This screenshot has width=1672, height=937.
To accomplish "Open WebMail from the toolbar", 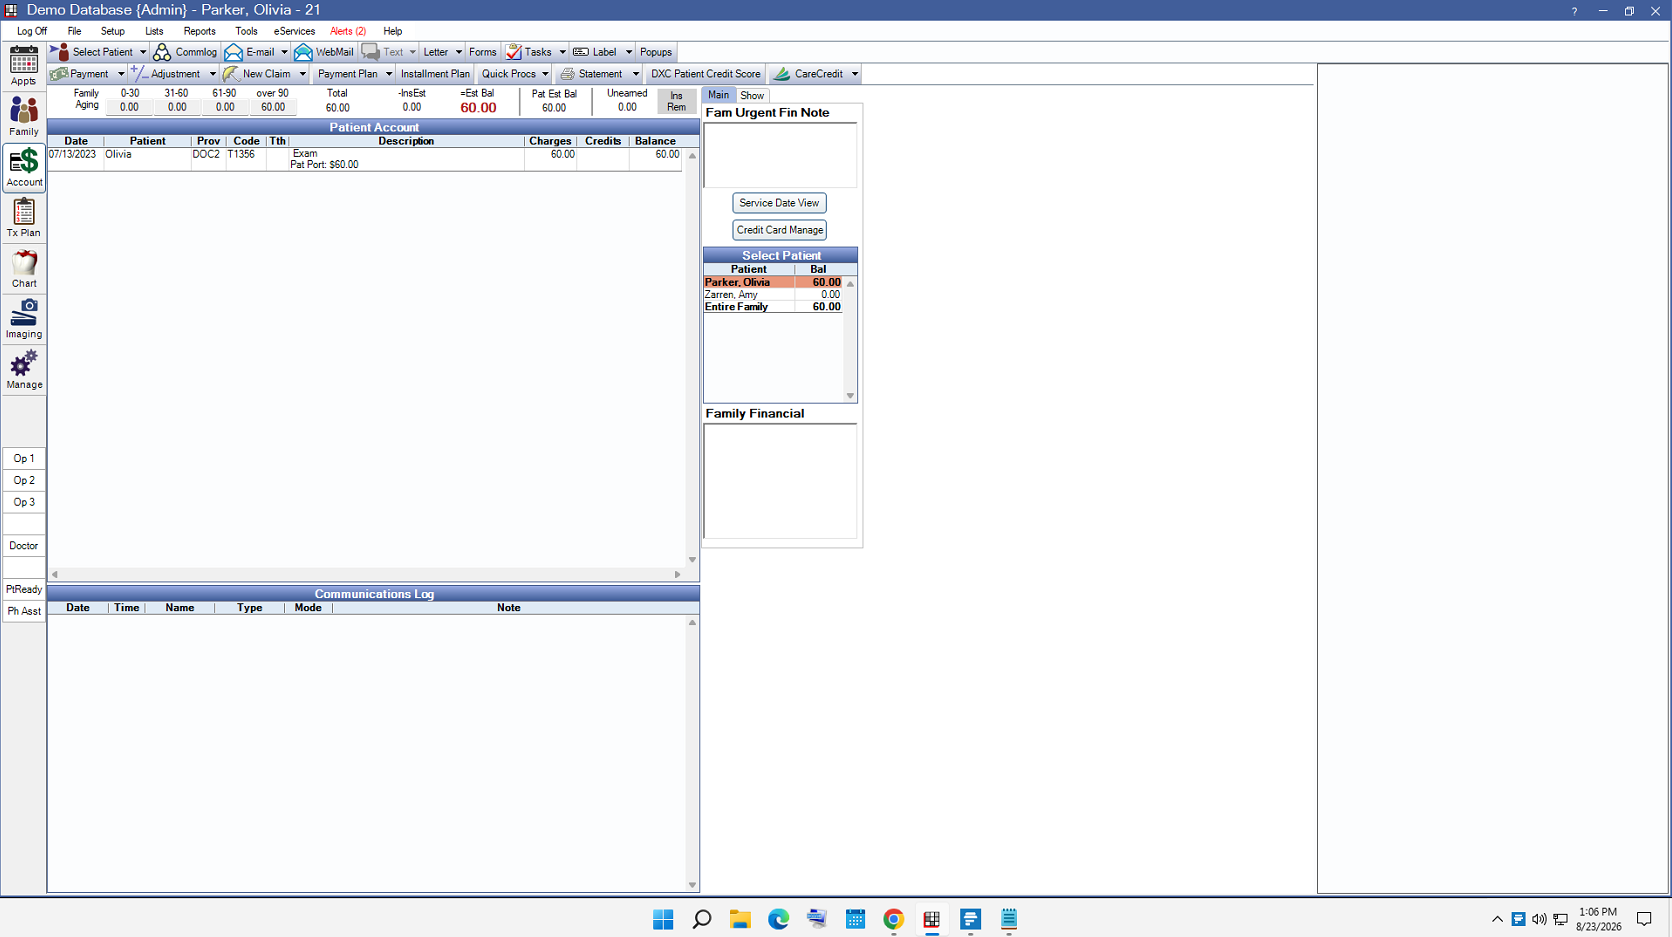I will pyautogui.click(x=324, y=52).
